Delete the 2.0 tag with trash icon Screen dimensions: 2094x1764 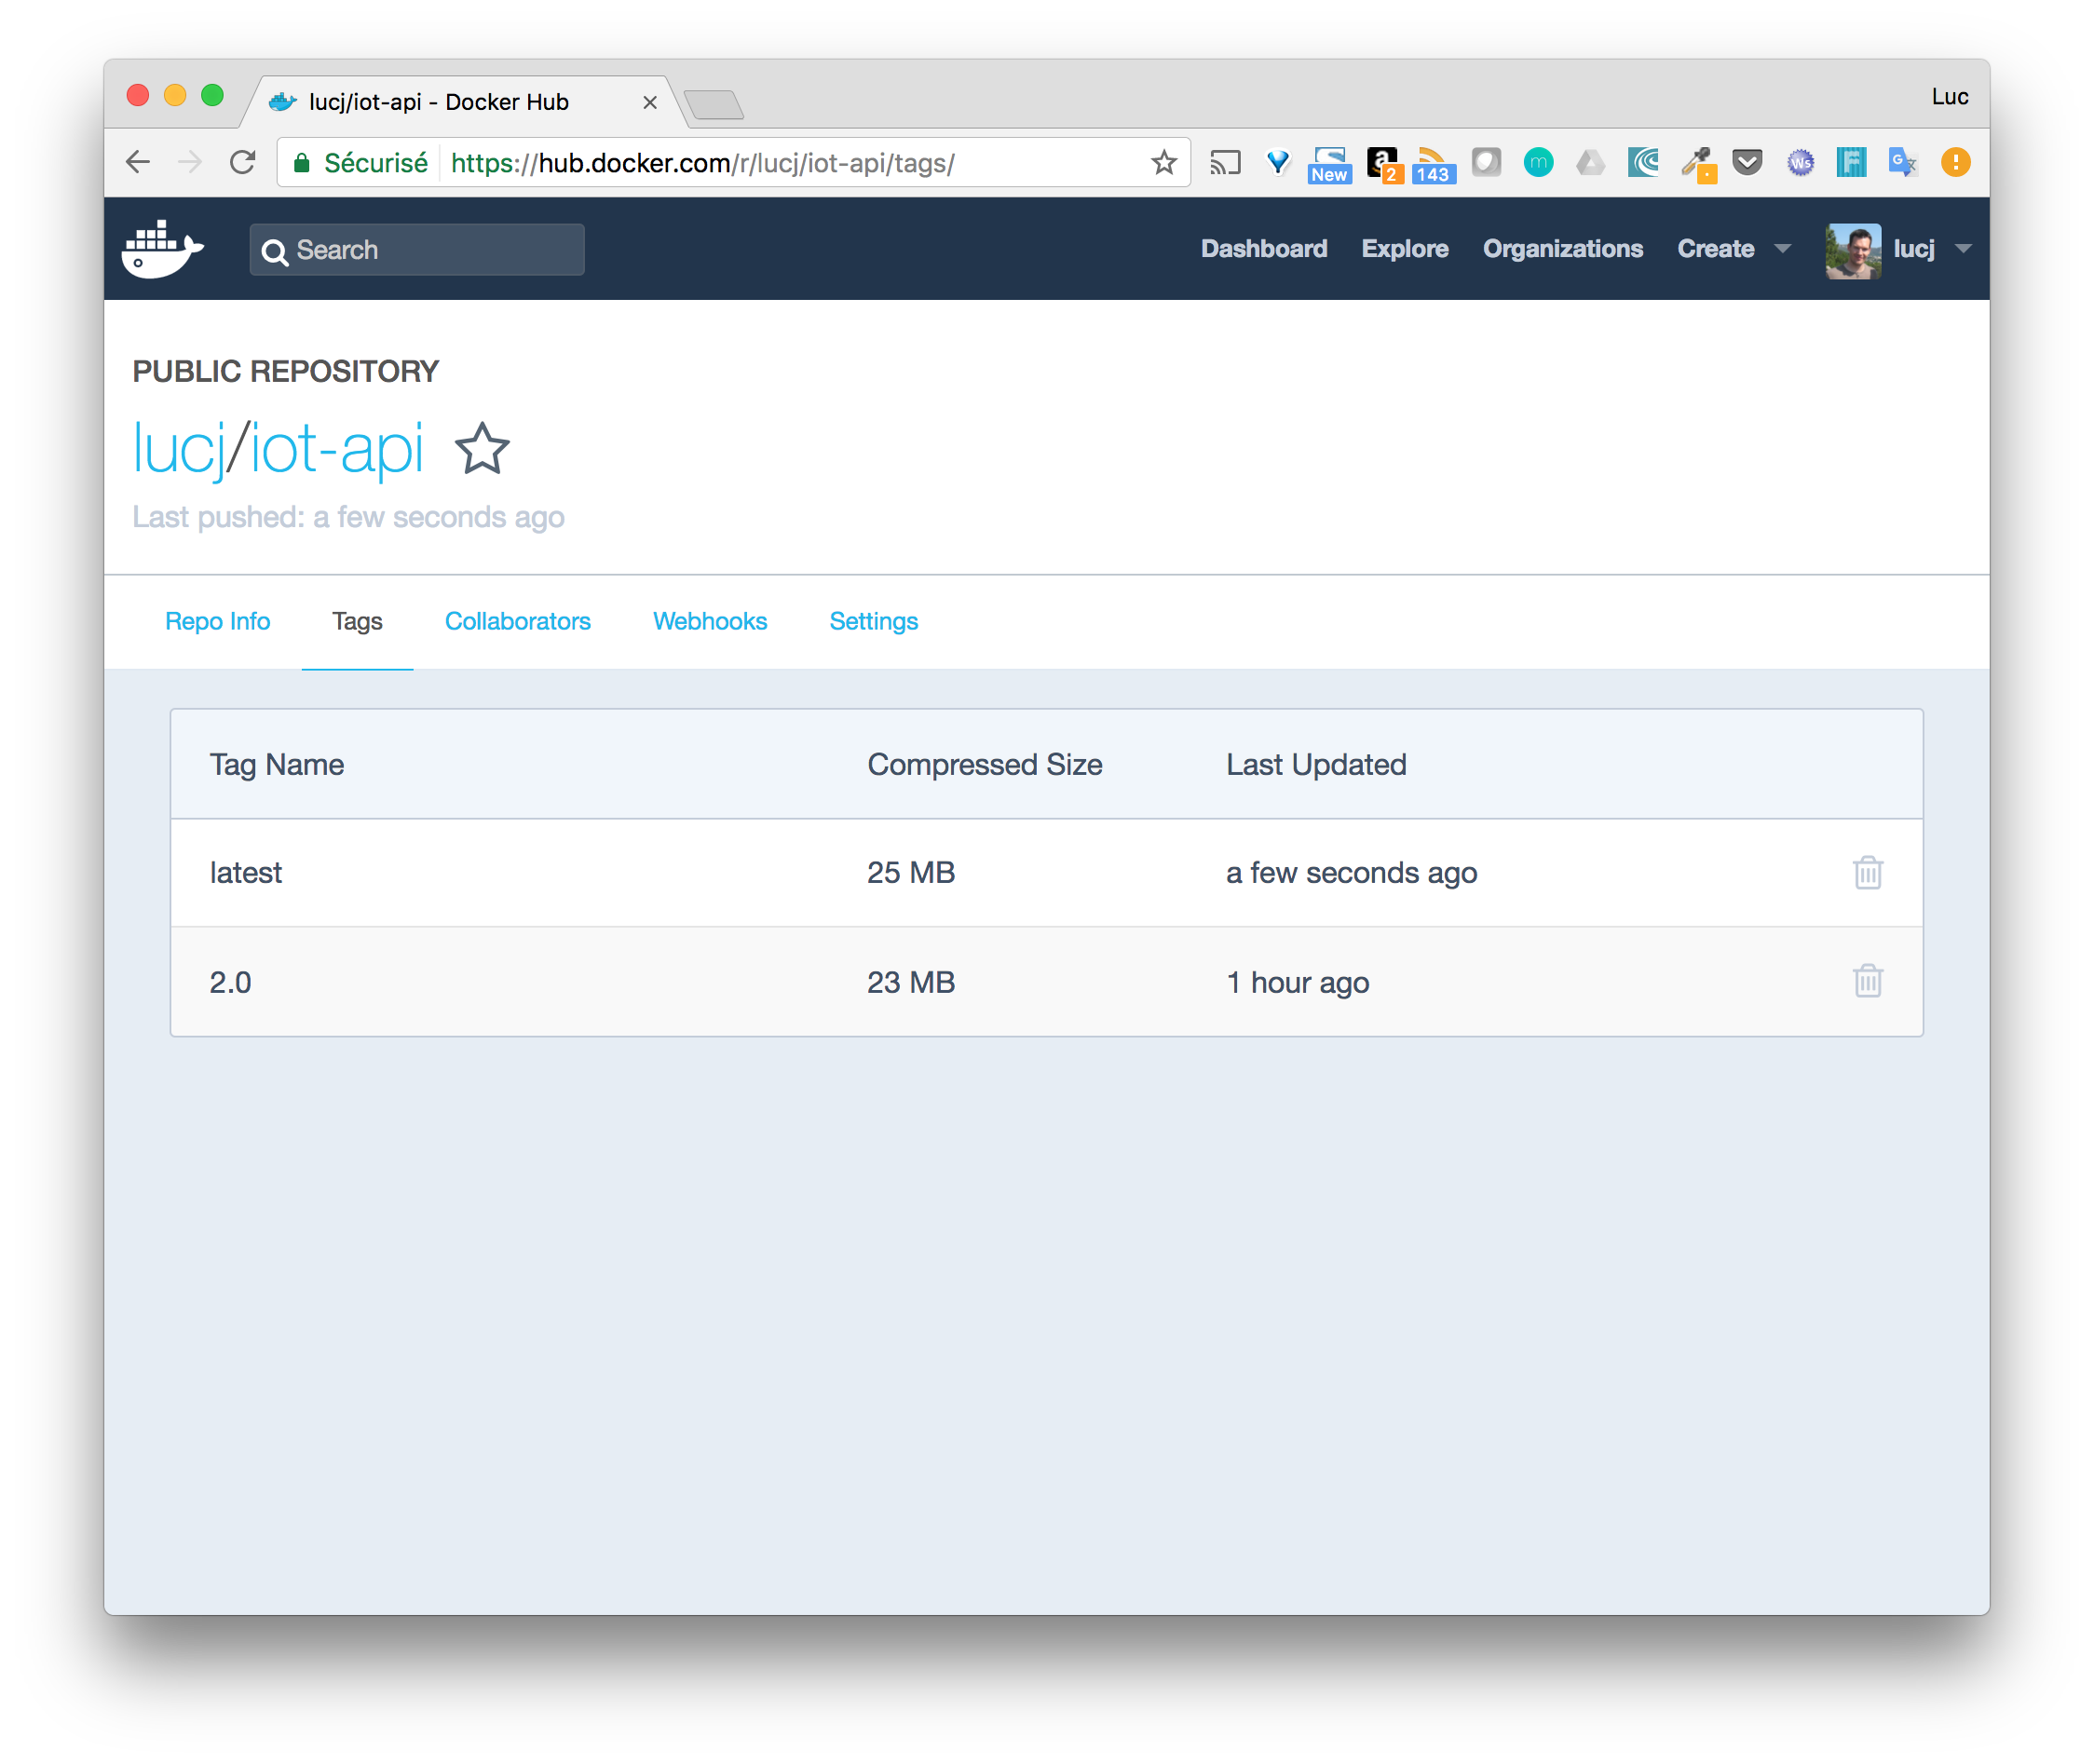1867,981
